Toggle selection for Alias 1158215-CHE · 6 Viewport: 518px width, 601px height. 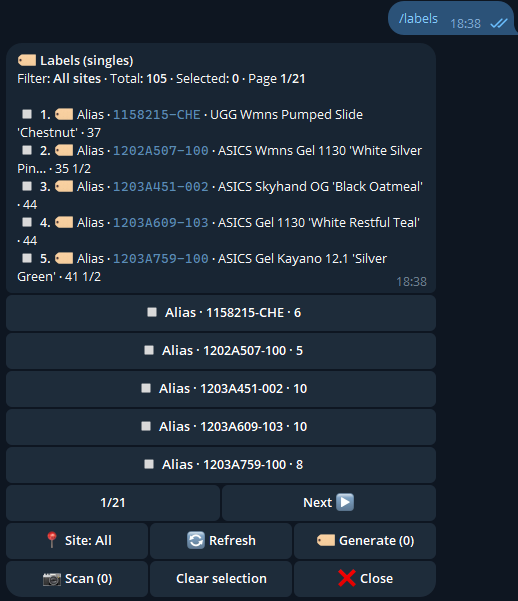[x=221, y=313]
